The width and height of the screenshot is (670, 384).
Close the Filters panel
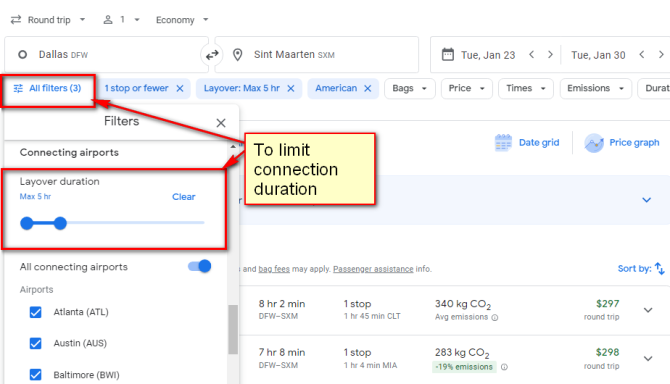(x=221, y=123)
